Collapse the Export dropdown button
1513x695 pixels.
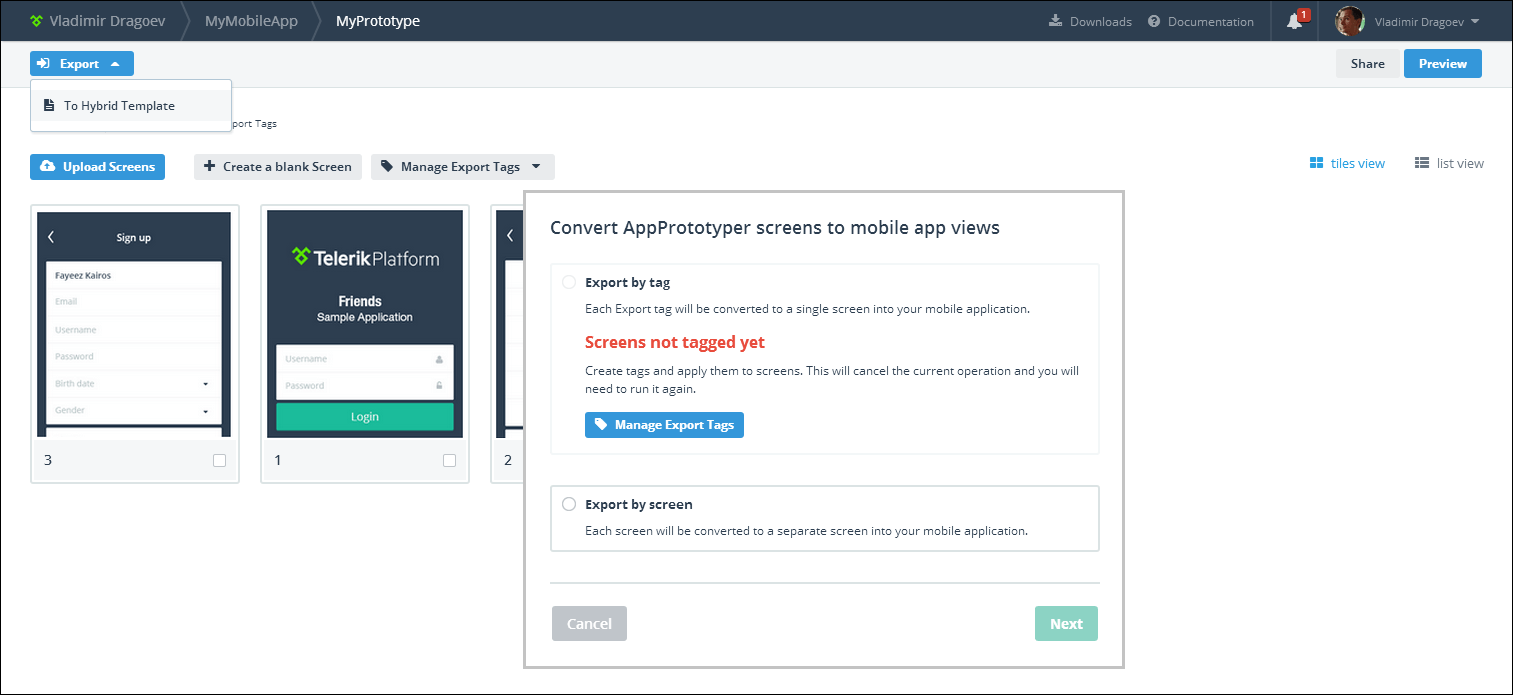coord(81,64)
